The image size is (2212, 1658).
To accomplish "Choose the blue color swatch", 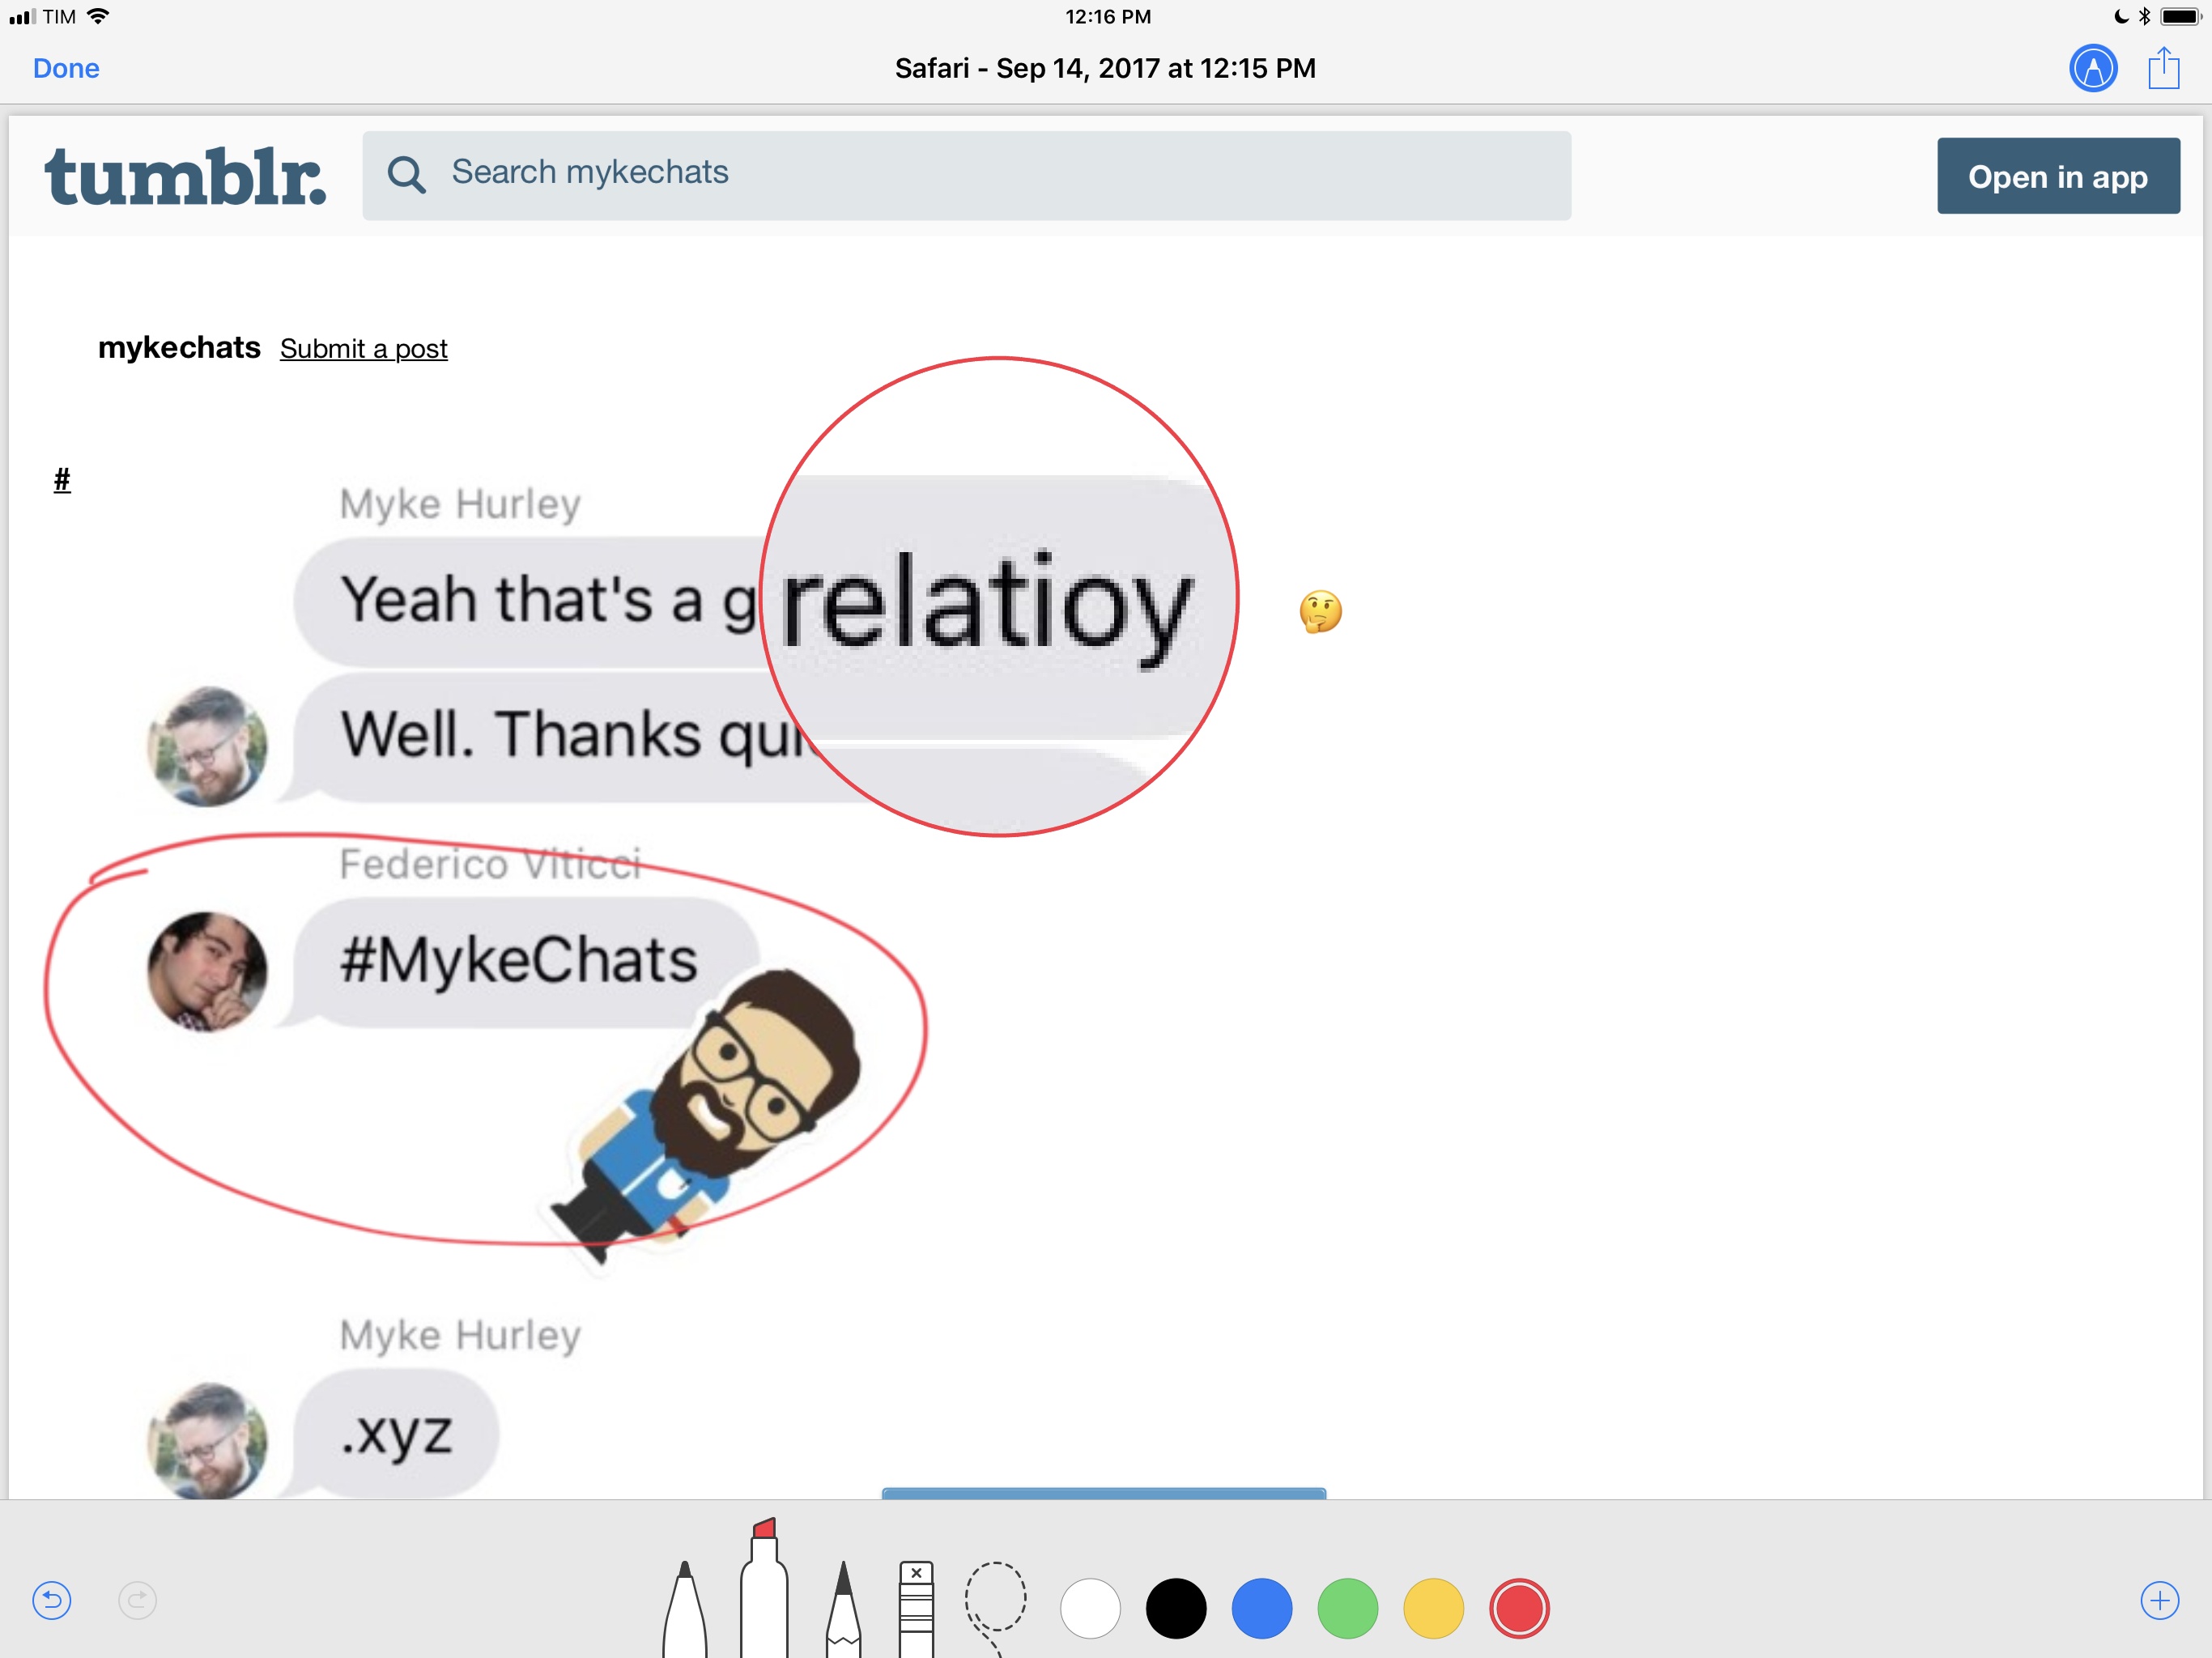I will tap(1262, 1608).
